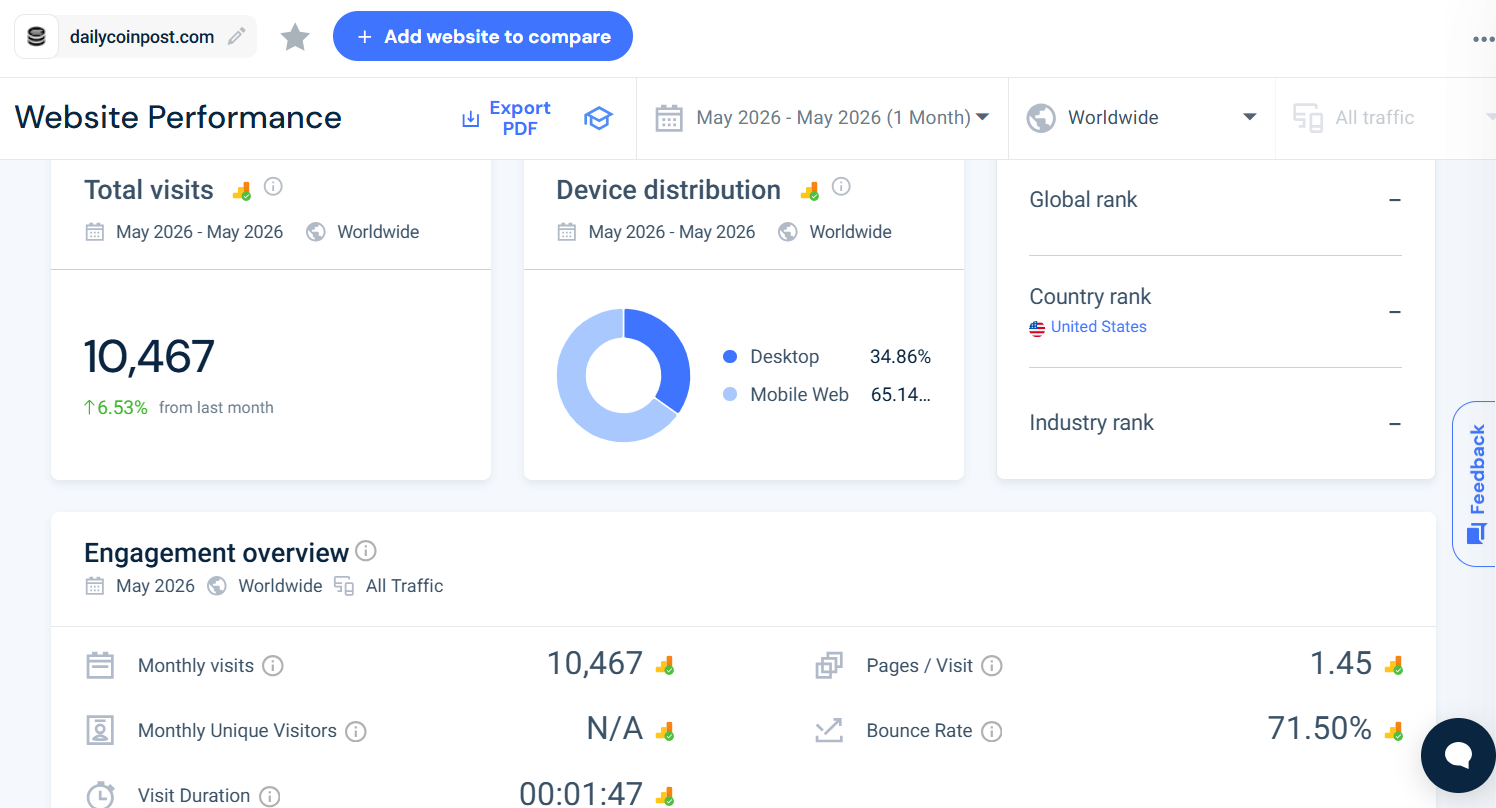
Task: Click the Google Analytics badge by Total visits
Action: [x=241, y=190]
